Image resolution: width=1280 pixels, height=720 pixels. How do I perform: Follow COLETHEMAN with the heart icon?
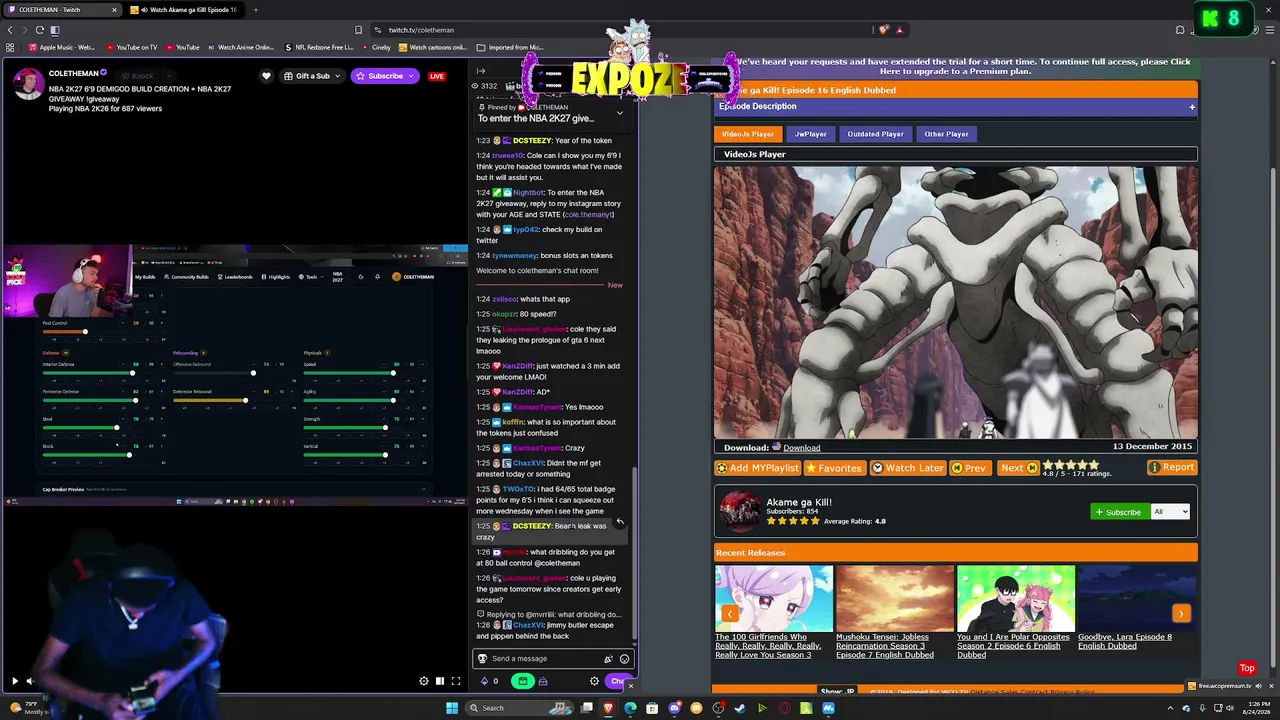click(266, 76)
